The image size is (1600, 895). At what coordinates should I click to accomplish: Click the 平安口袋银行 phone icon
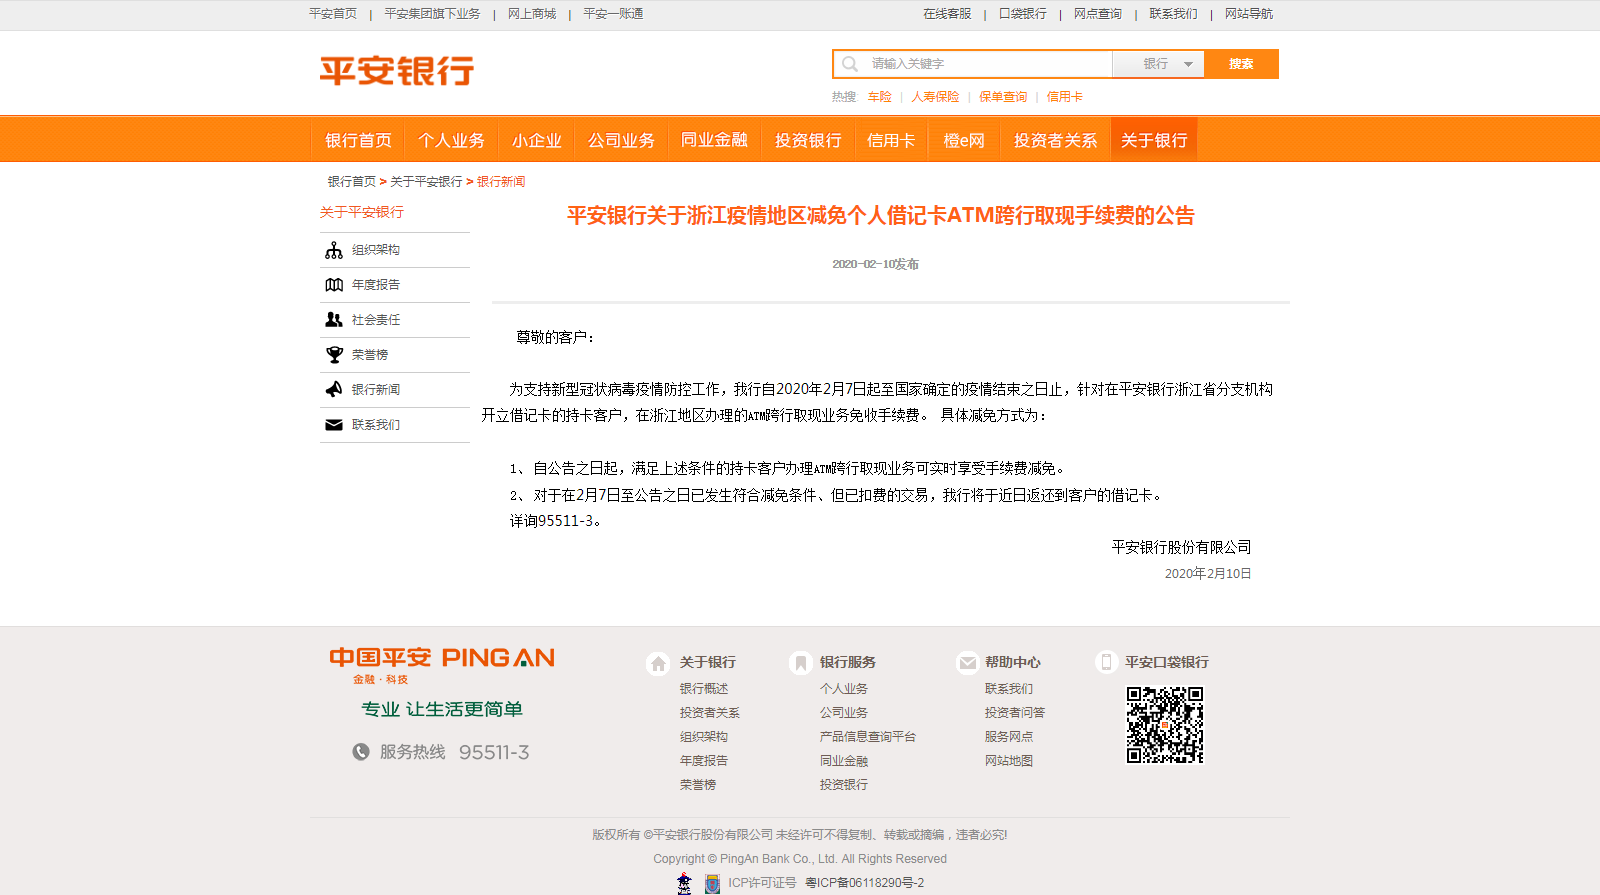1106,662
